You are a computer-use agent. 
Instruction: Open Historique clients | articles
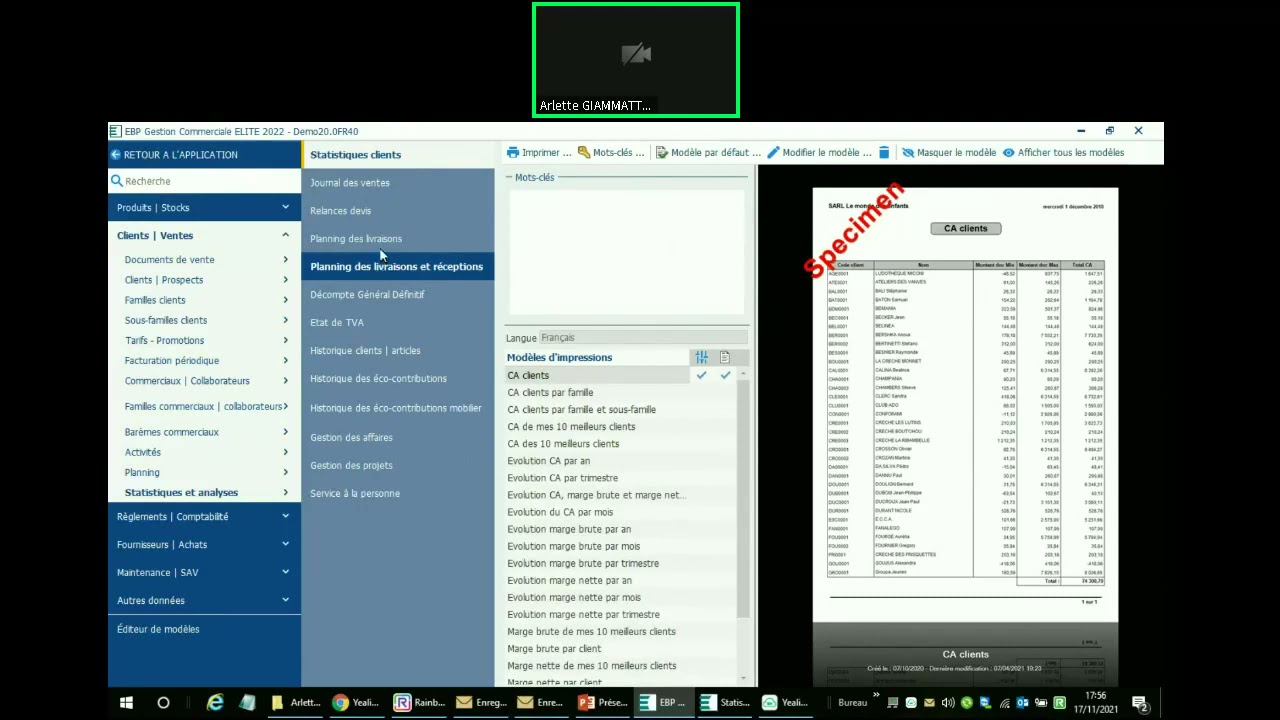(x=365, y=351)
